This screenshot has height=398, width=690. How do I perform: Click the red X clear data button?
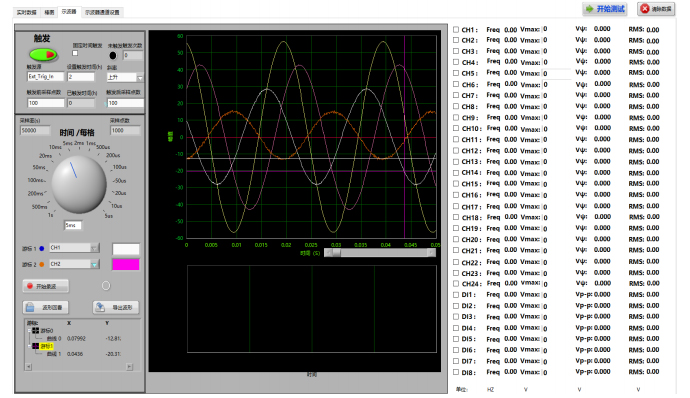[656, 9]
